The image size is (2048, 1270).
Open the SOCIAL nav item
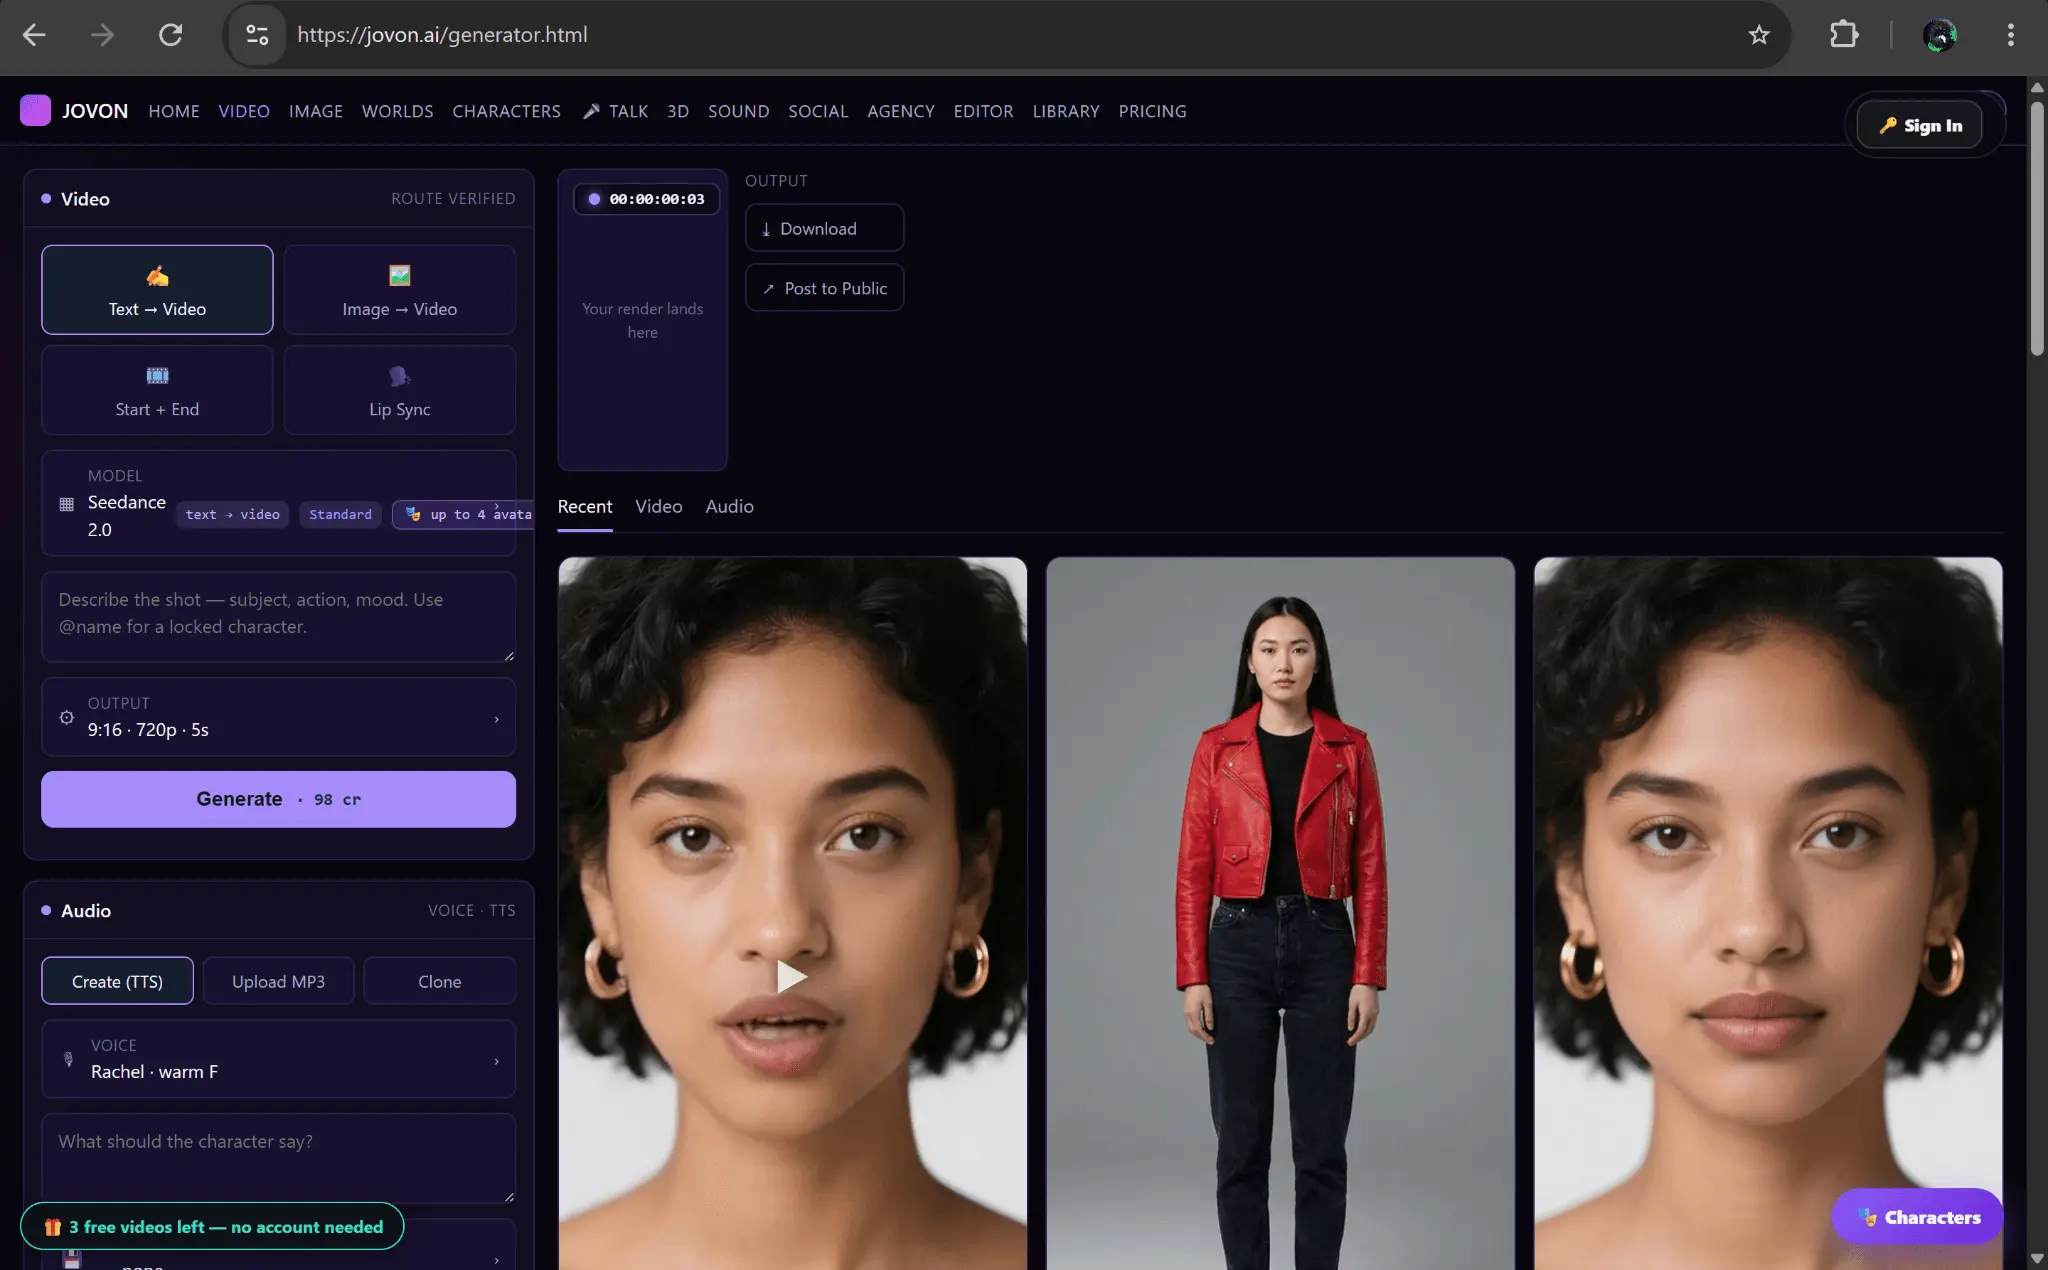818,111
